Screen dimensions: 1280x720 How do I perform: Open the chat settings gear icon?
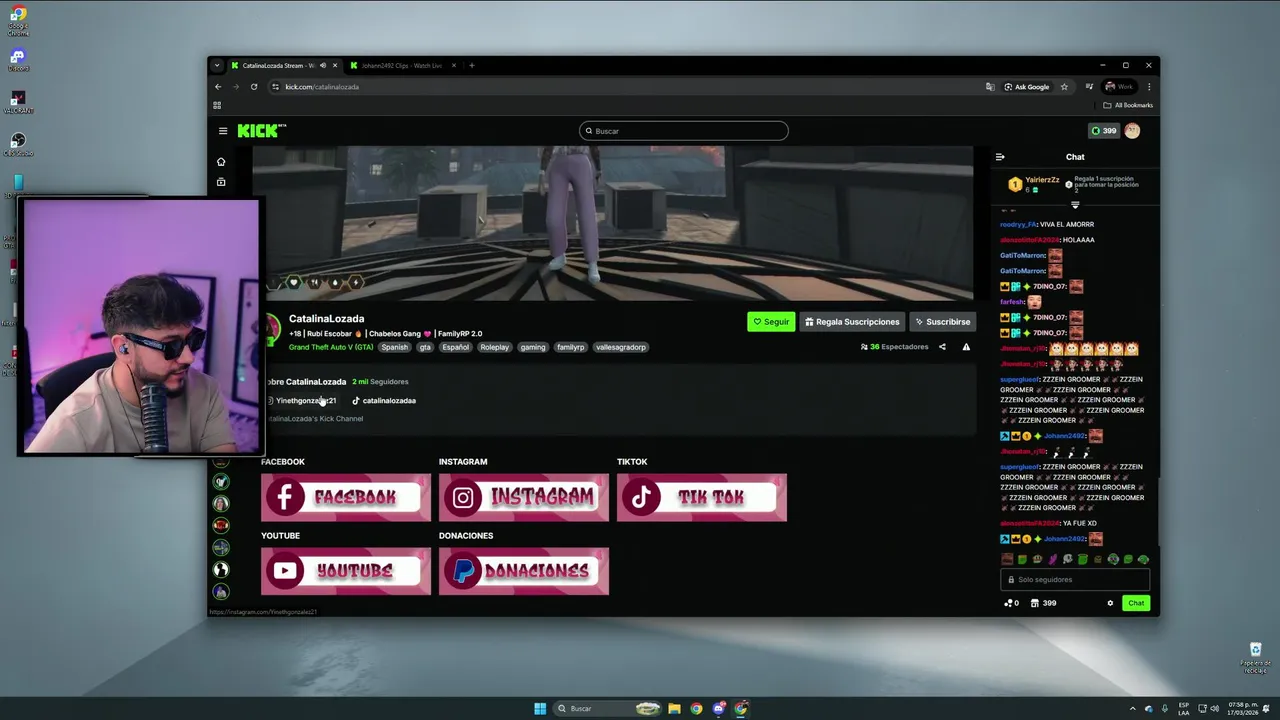[x=1110, y=603]
